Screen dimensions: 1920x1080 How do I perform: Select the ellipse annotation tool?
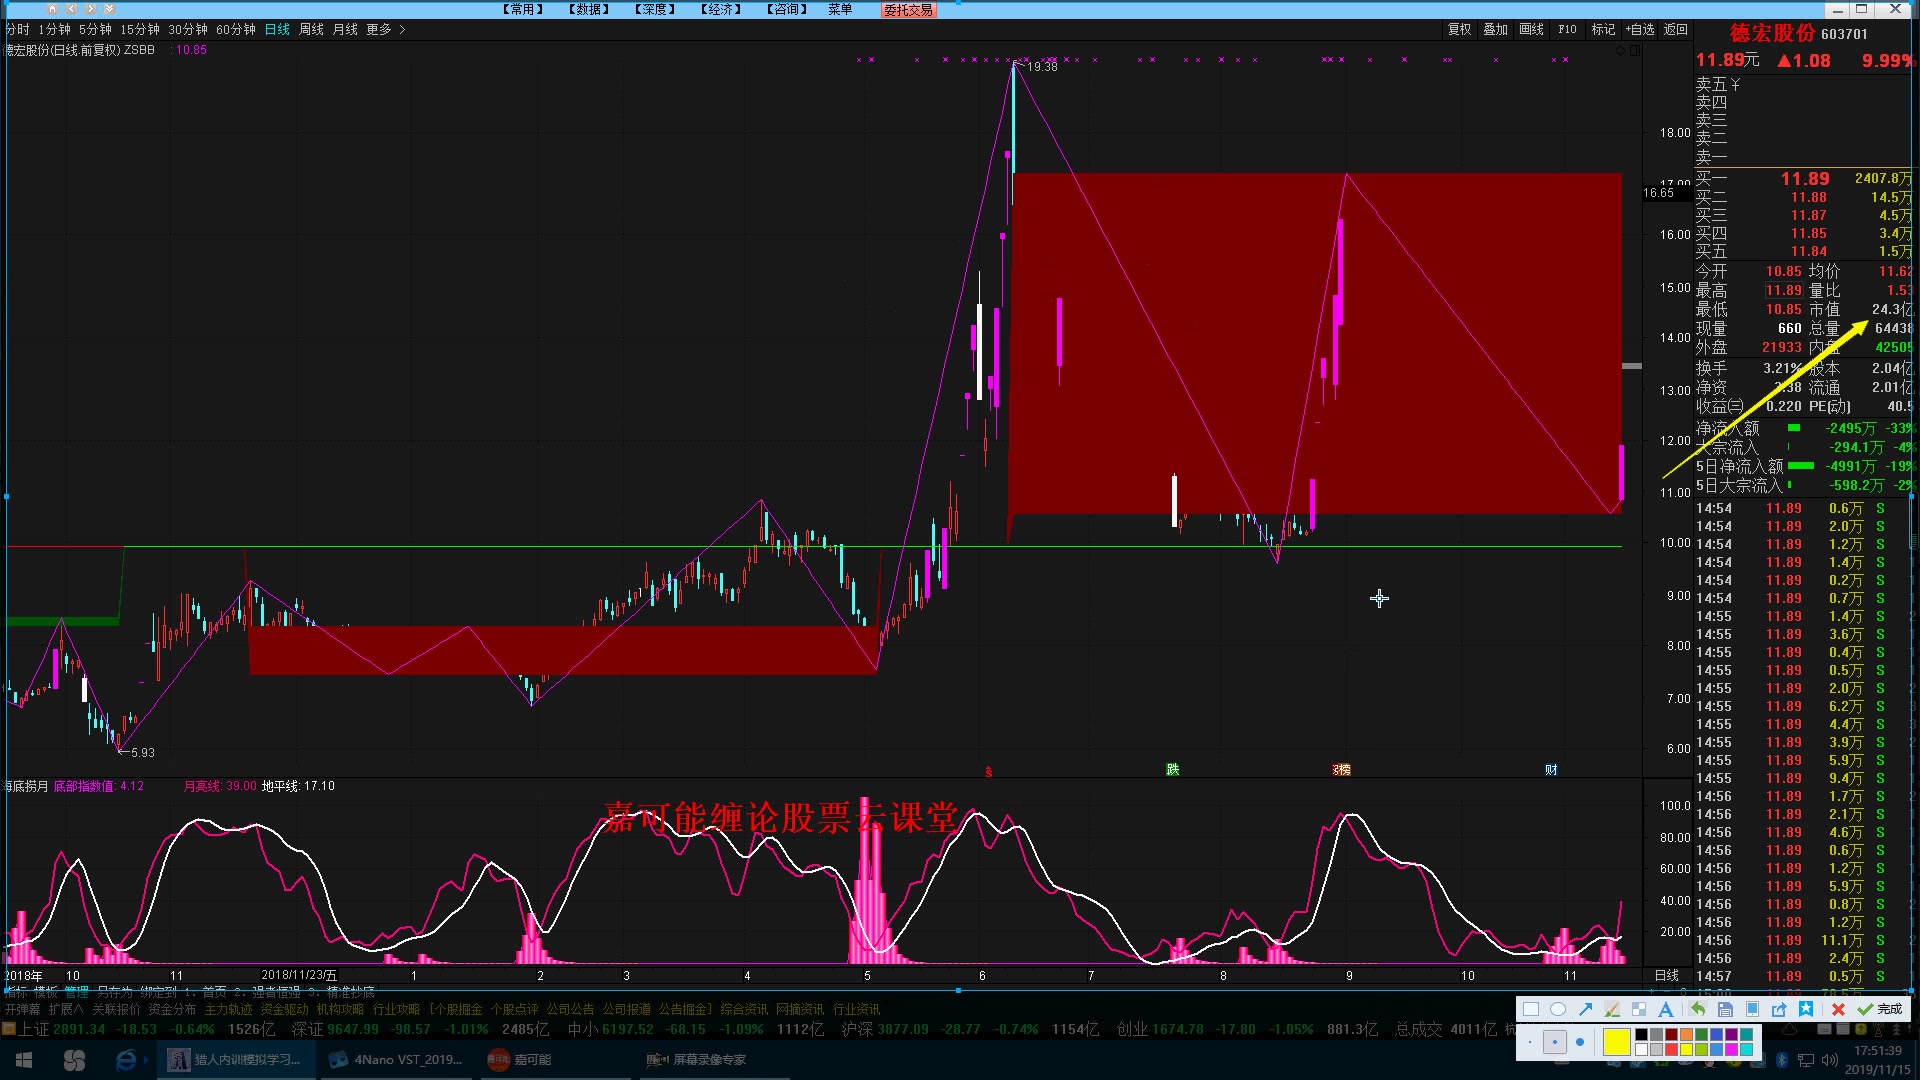pyautogui.click(x=1558, y=1009)
